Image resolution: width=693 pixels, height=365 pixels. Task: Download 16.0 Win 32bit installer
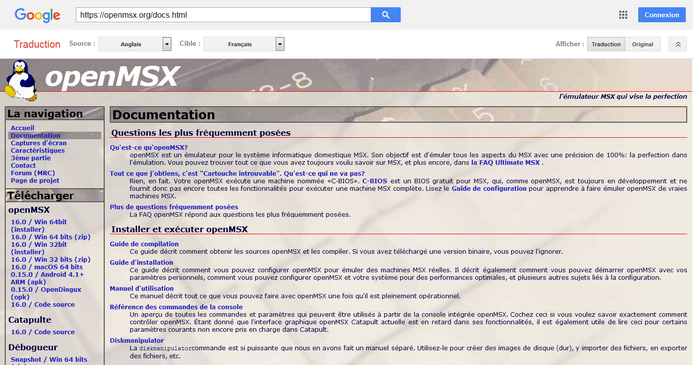[x=38, y=248]
